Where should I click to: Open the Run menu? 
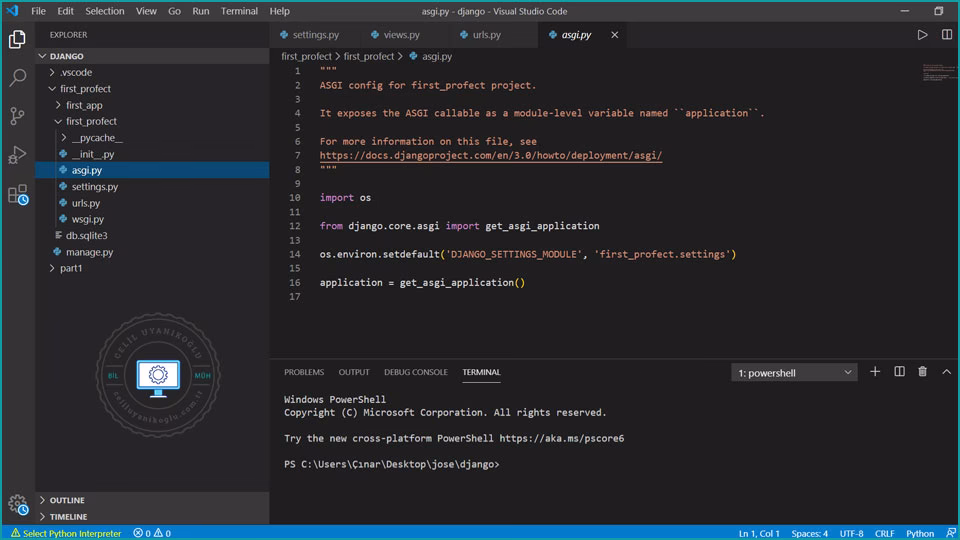click(200, 11)
